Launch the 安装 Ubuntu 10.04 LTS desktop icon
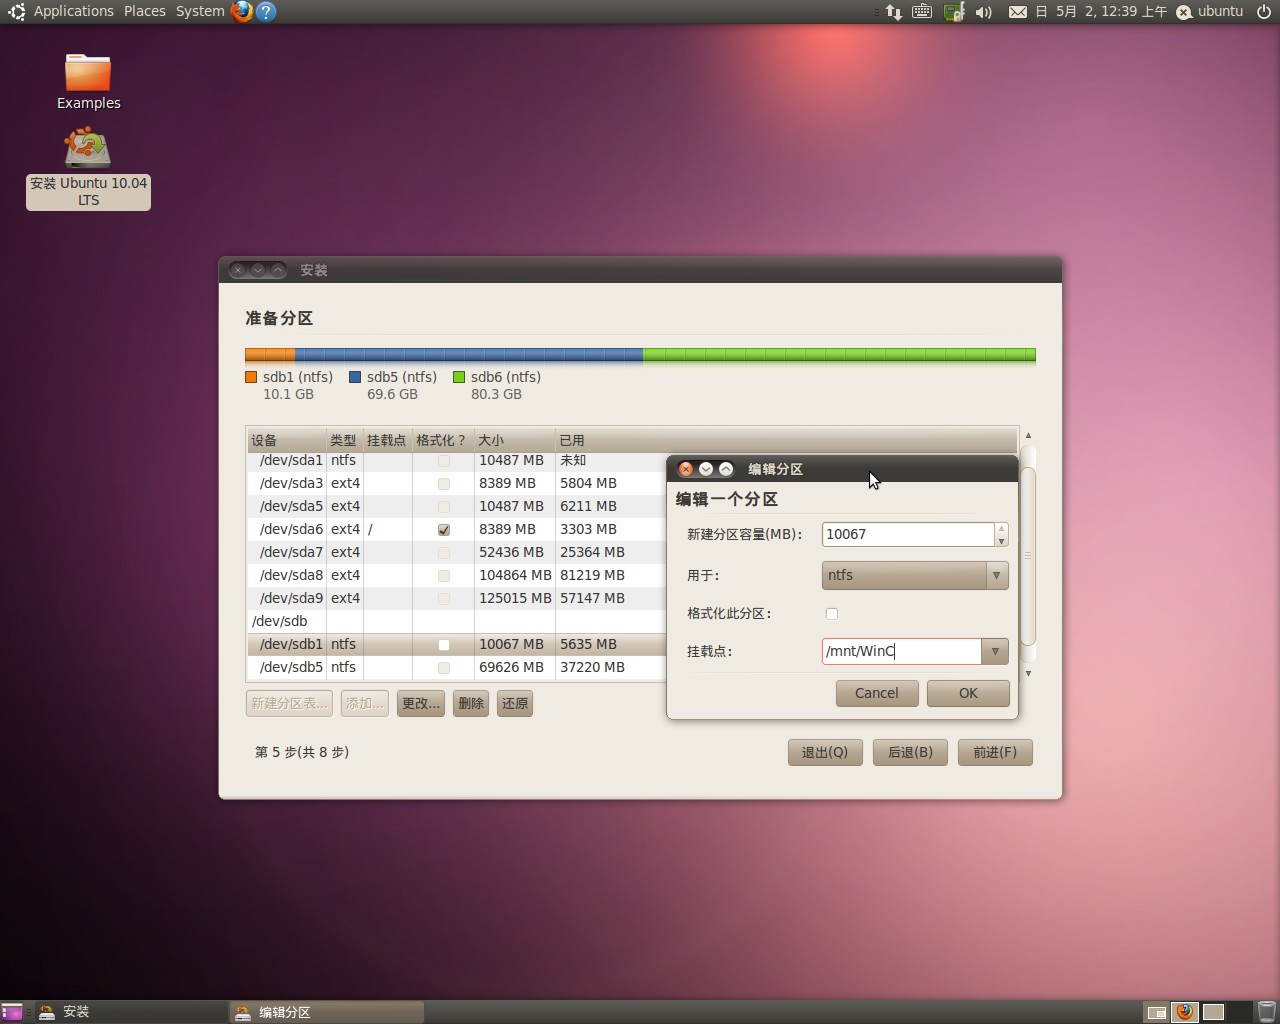Viewport: 1280px width, 1024px height. (88, 170)
